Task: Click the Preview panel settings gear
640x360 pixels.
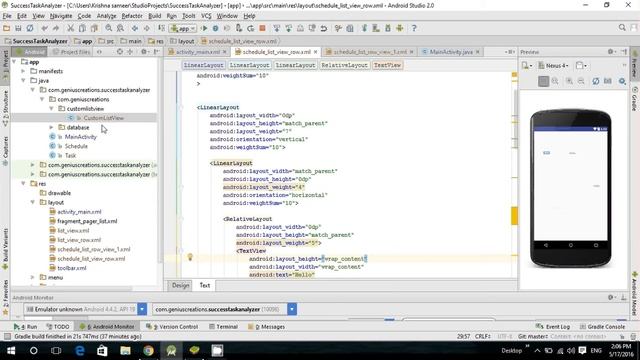Action: click(611, 52)
